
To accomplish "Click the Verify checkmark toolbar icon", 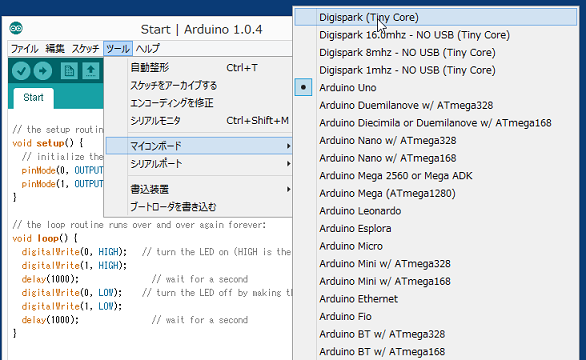I will 21,71.
